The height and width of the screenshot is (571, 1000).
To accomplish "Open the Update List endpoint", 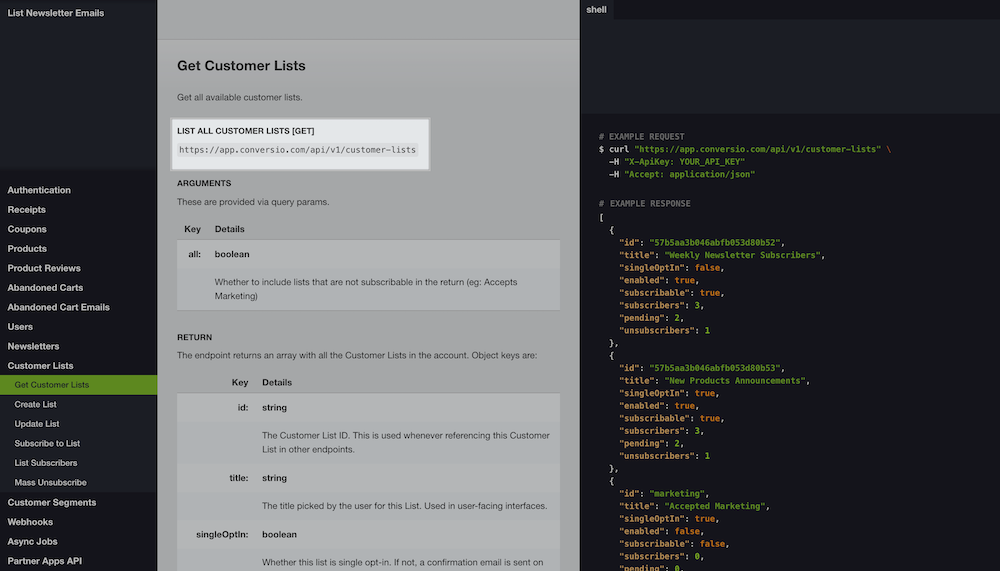I will click(37, 424).
